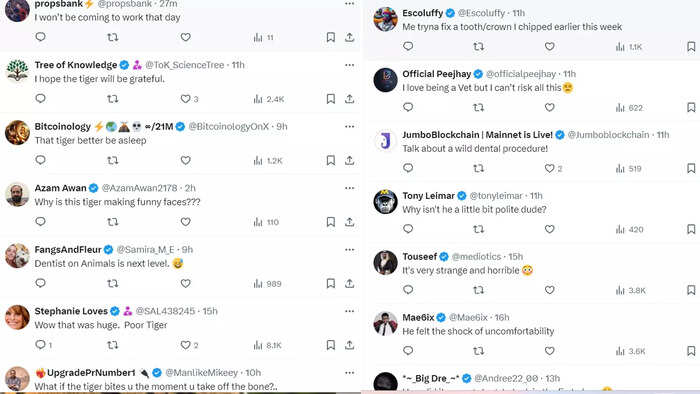The image size is (700, 394).
Task: Repost the Bitcoinology tweet
Action: pyautogui.click(x=112, y=160)
